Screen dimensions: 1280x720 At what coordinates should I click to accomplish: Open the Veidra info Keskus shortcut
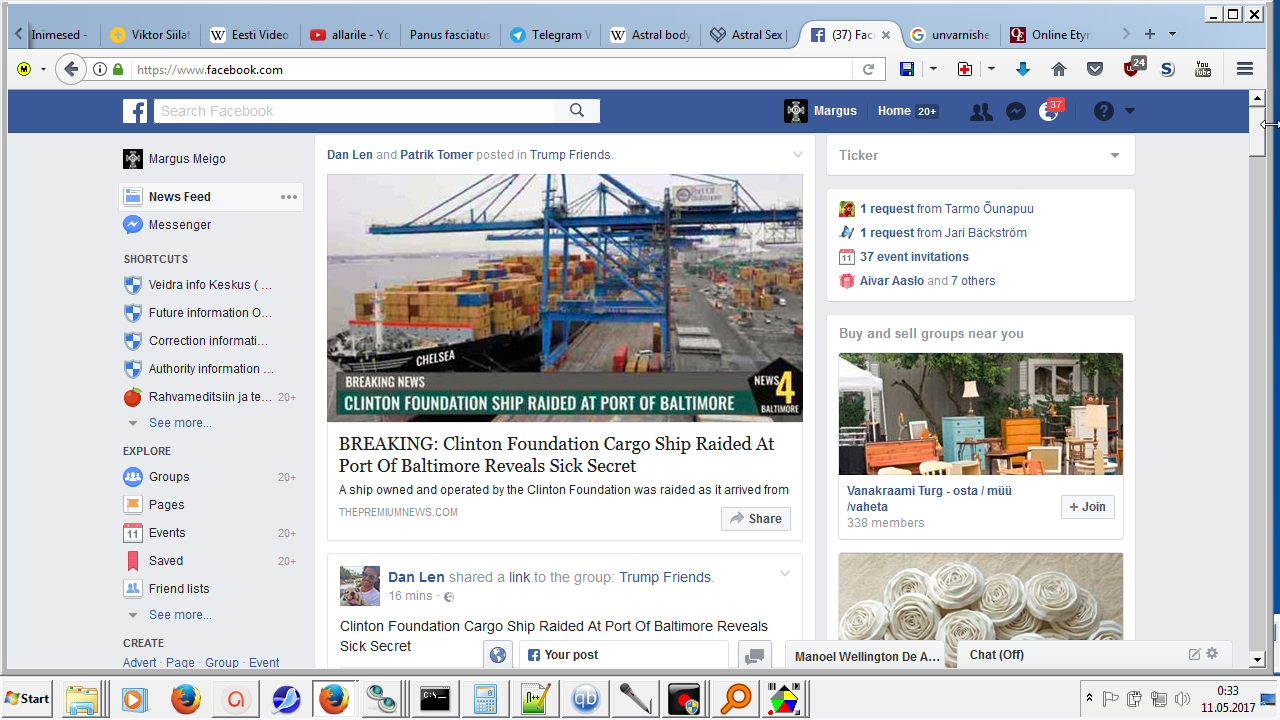210,285
